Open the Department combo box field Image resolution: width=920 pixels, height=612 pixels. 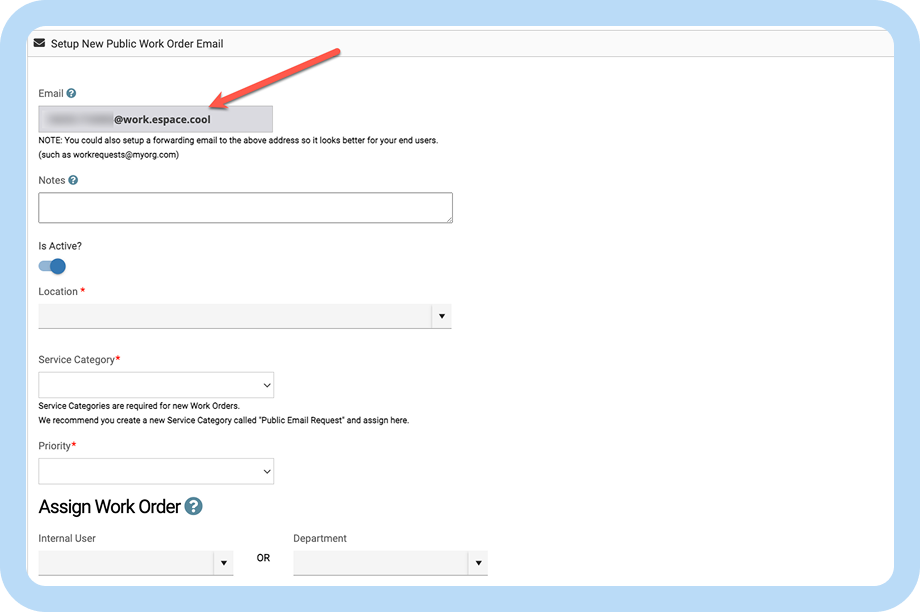pos(380,563)
